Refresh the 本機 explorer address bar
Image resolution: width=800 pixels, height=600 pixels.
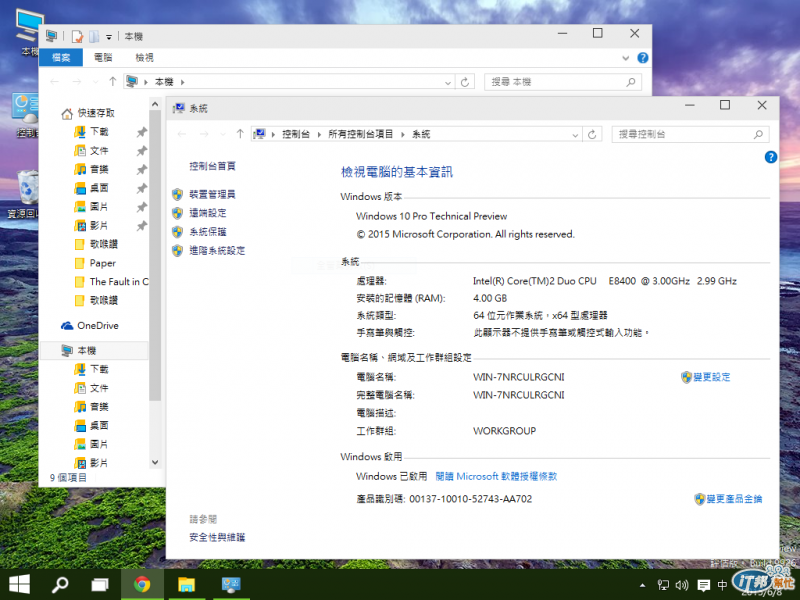[x=464, y=82]
